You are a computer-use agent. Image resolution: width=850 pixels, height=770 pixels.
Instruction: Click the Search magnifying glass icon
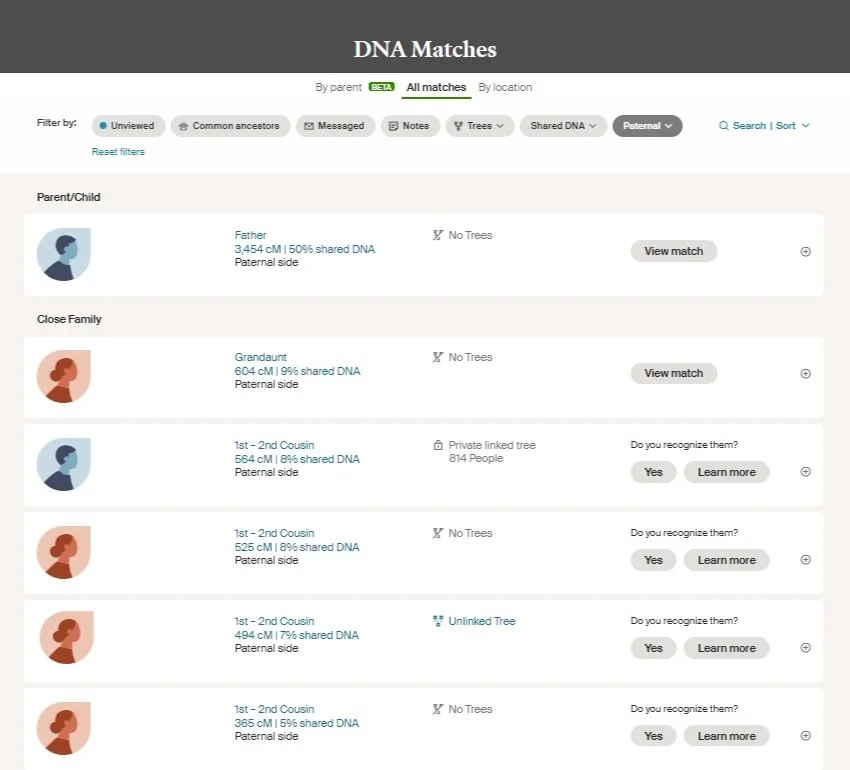coord(723,125)
